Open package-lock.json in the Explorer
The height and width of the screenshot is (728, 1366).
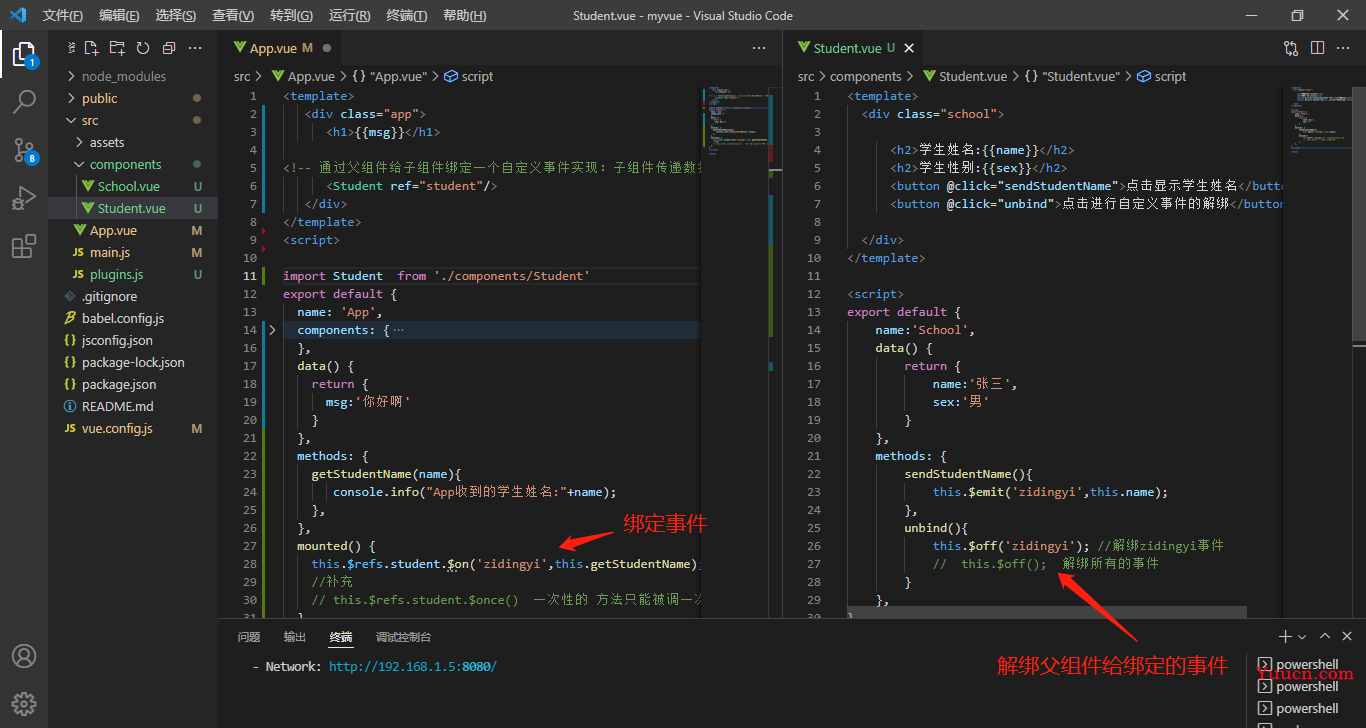click(133, 362)
